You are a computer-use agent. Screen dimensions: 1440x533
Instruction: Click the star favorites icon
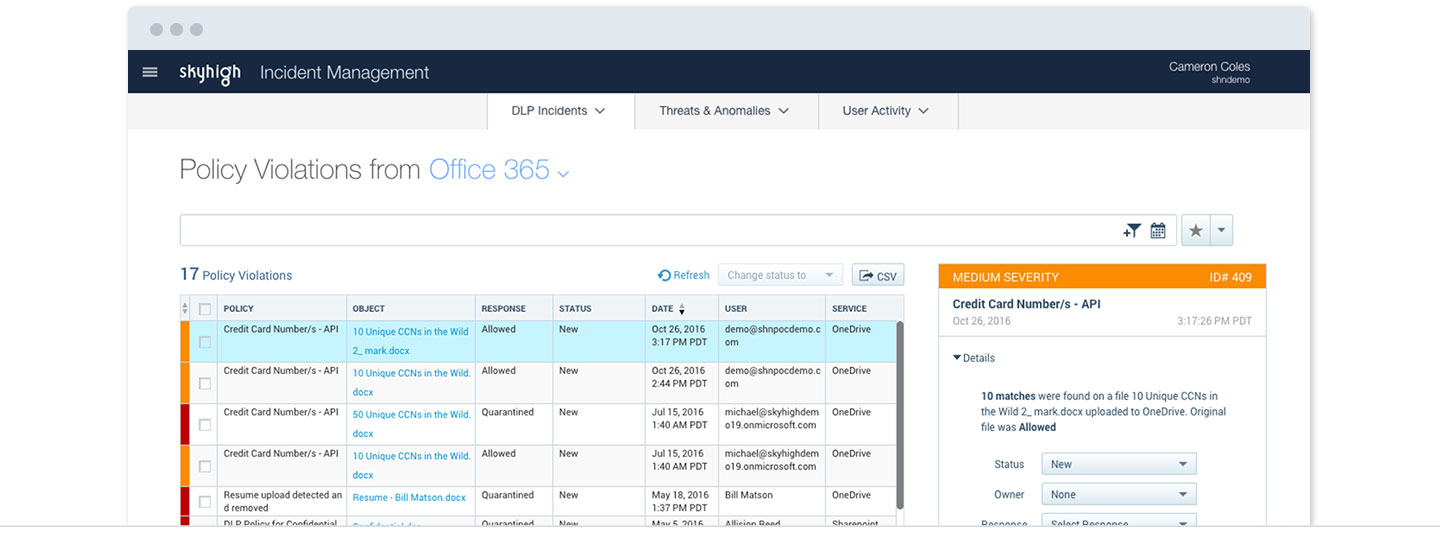click(1196, 231)
